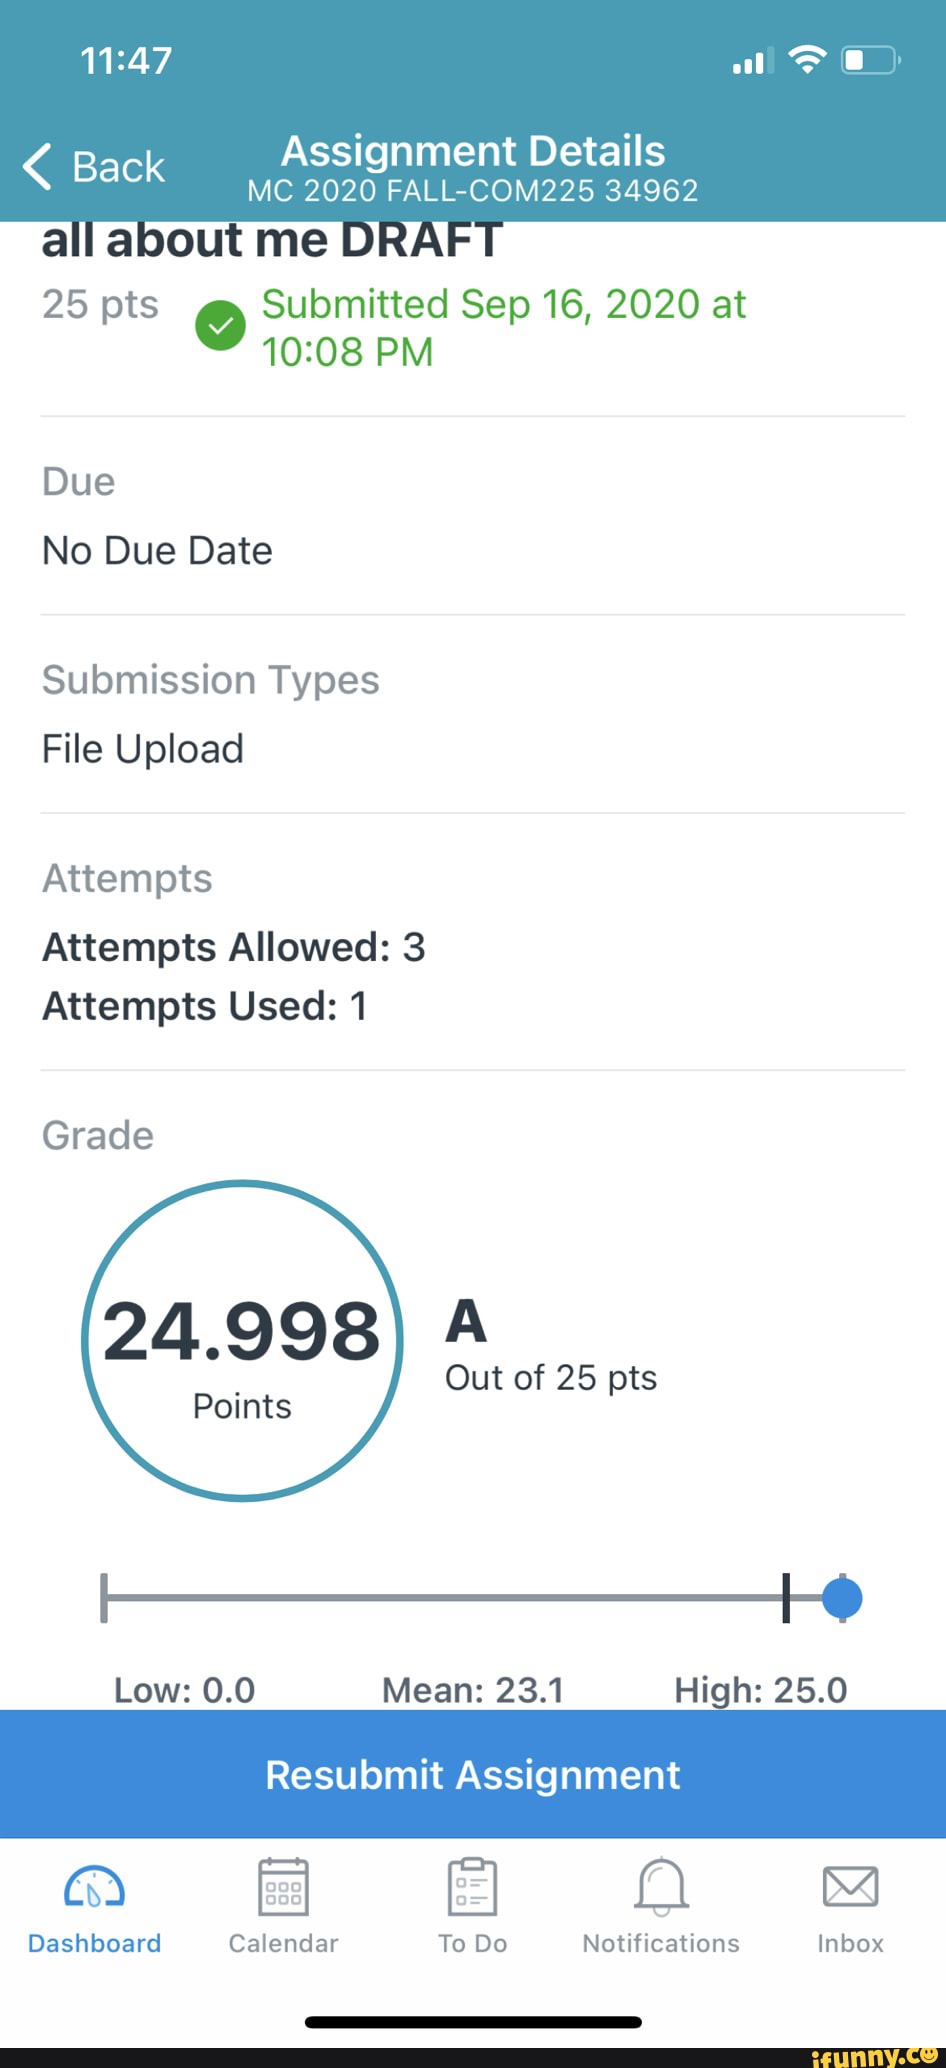Tap the Assignment Details header title

[x=473, y=151]
